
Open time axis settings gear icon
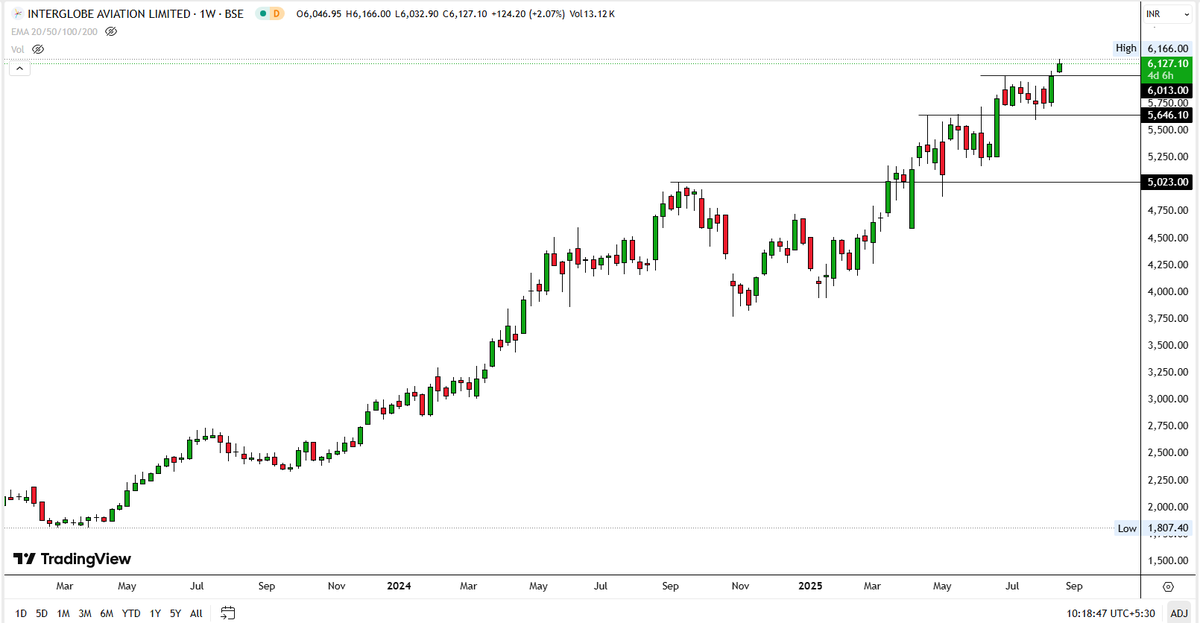[1169, 586]
